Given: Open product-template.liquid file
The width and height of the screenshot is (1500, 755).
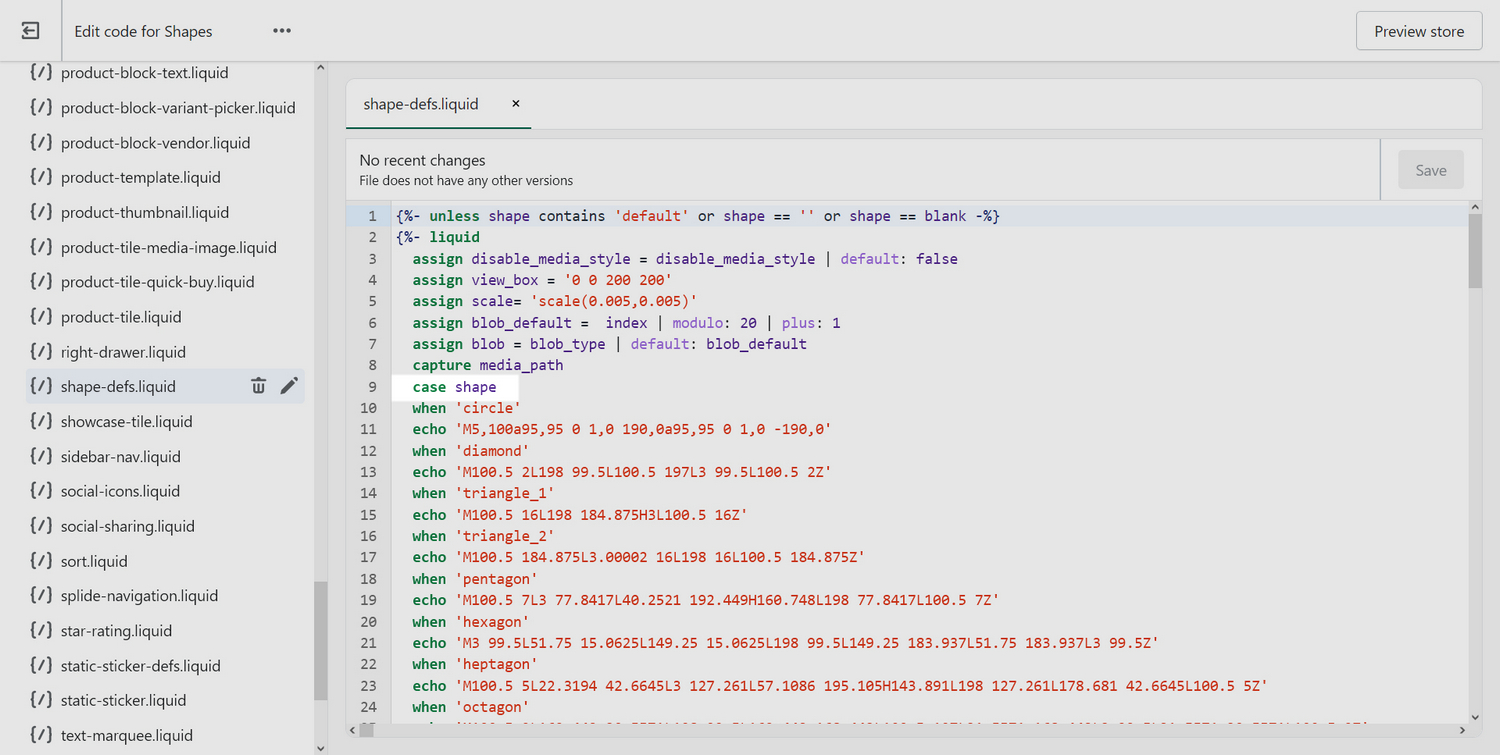Looking at the screenshot, I should click(140, 177).
